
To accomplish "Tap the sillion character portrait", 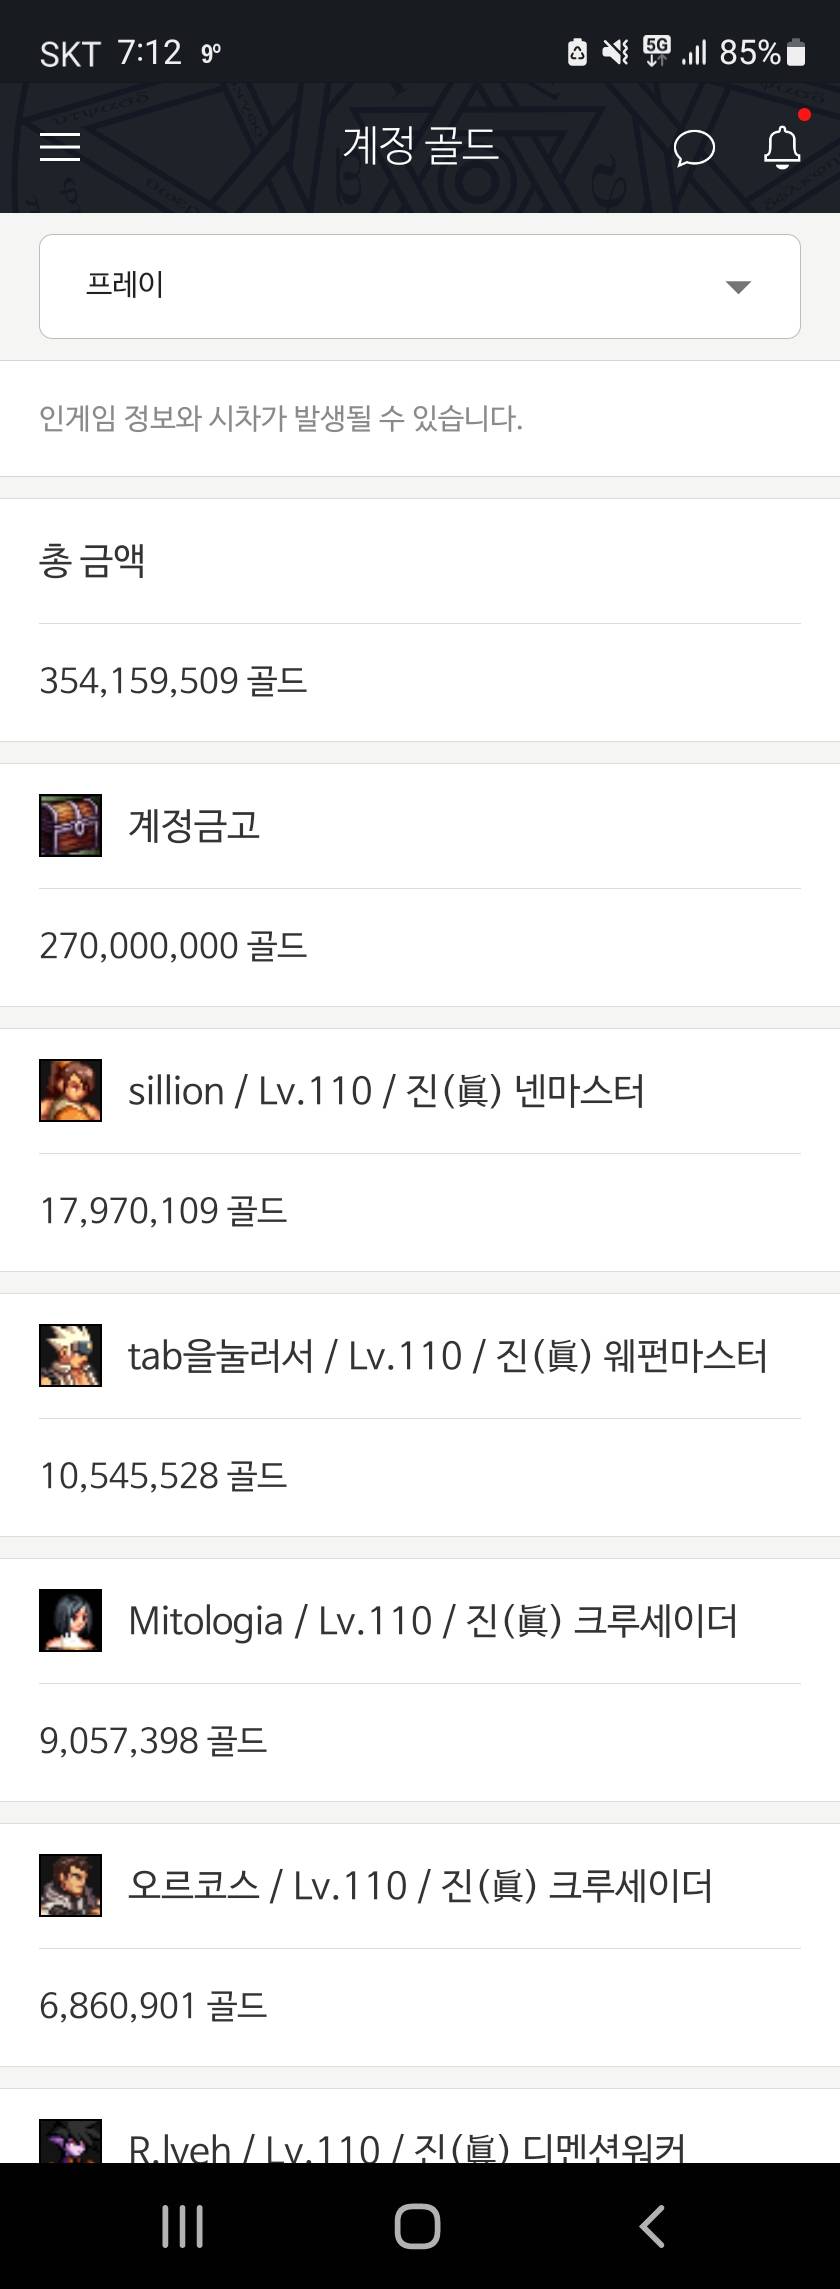I will (70, 1091).
